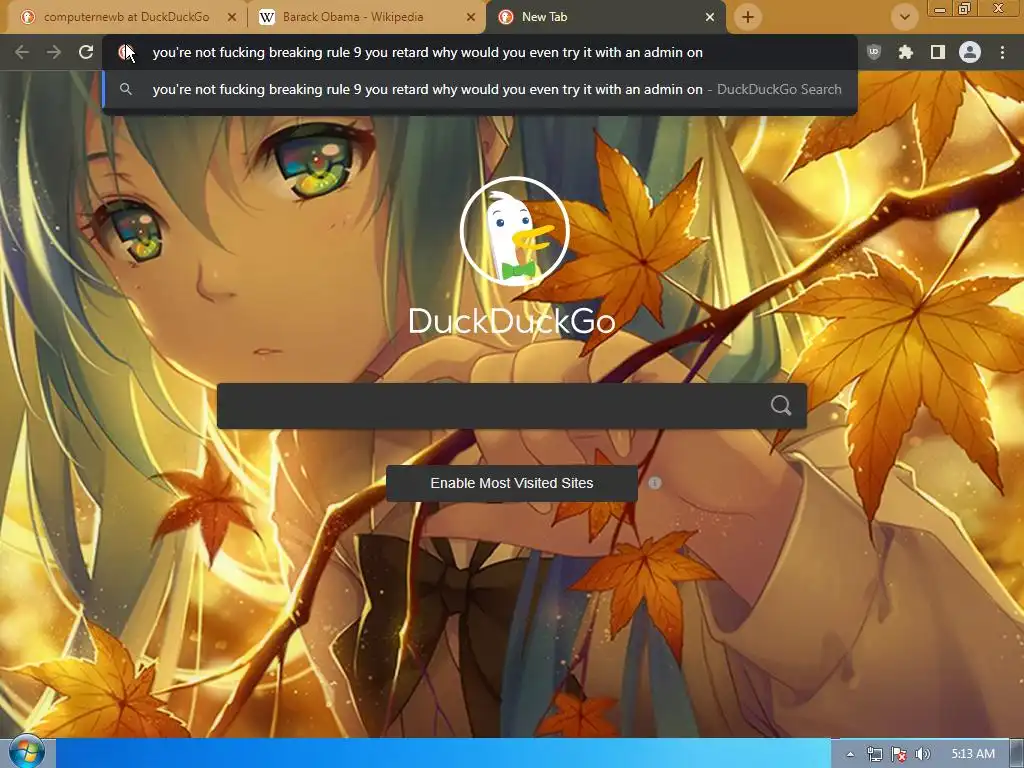Open the Chrome three-dot menu
The image size is (1024, 768).
pos(1002,52)
